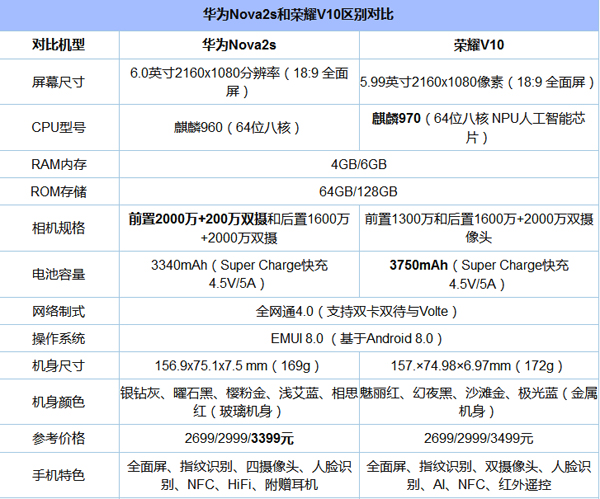Click the 3750mAh battery cell

click(x=479, y=274)
